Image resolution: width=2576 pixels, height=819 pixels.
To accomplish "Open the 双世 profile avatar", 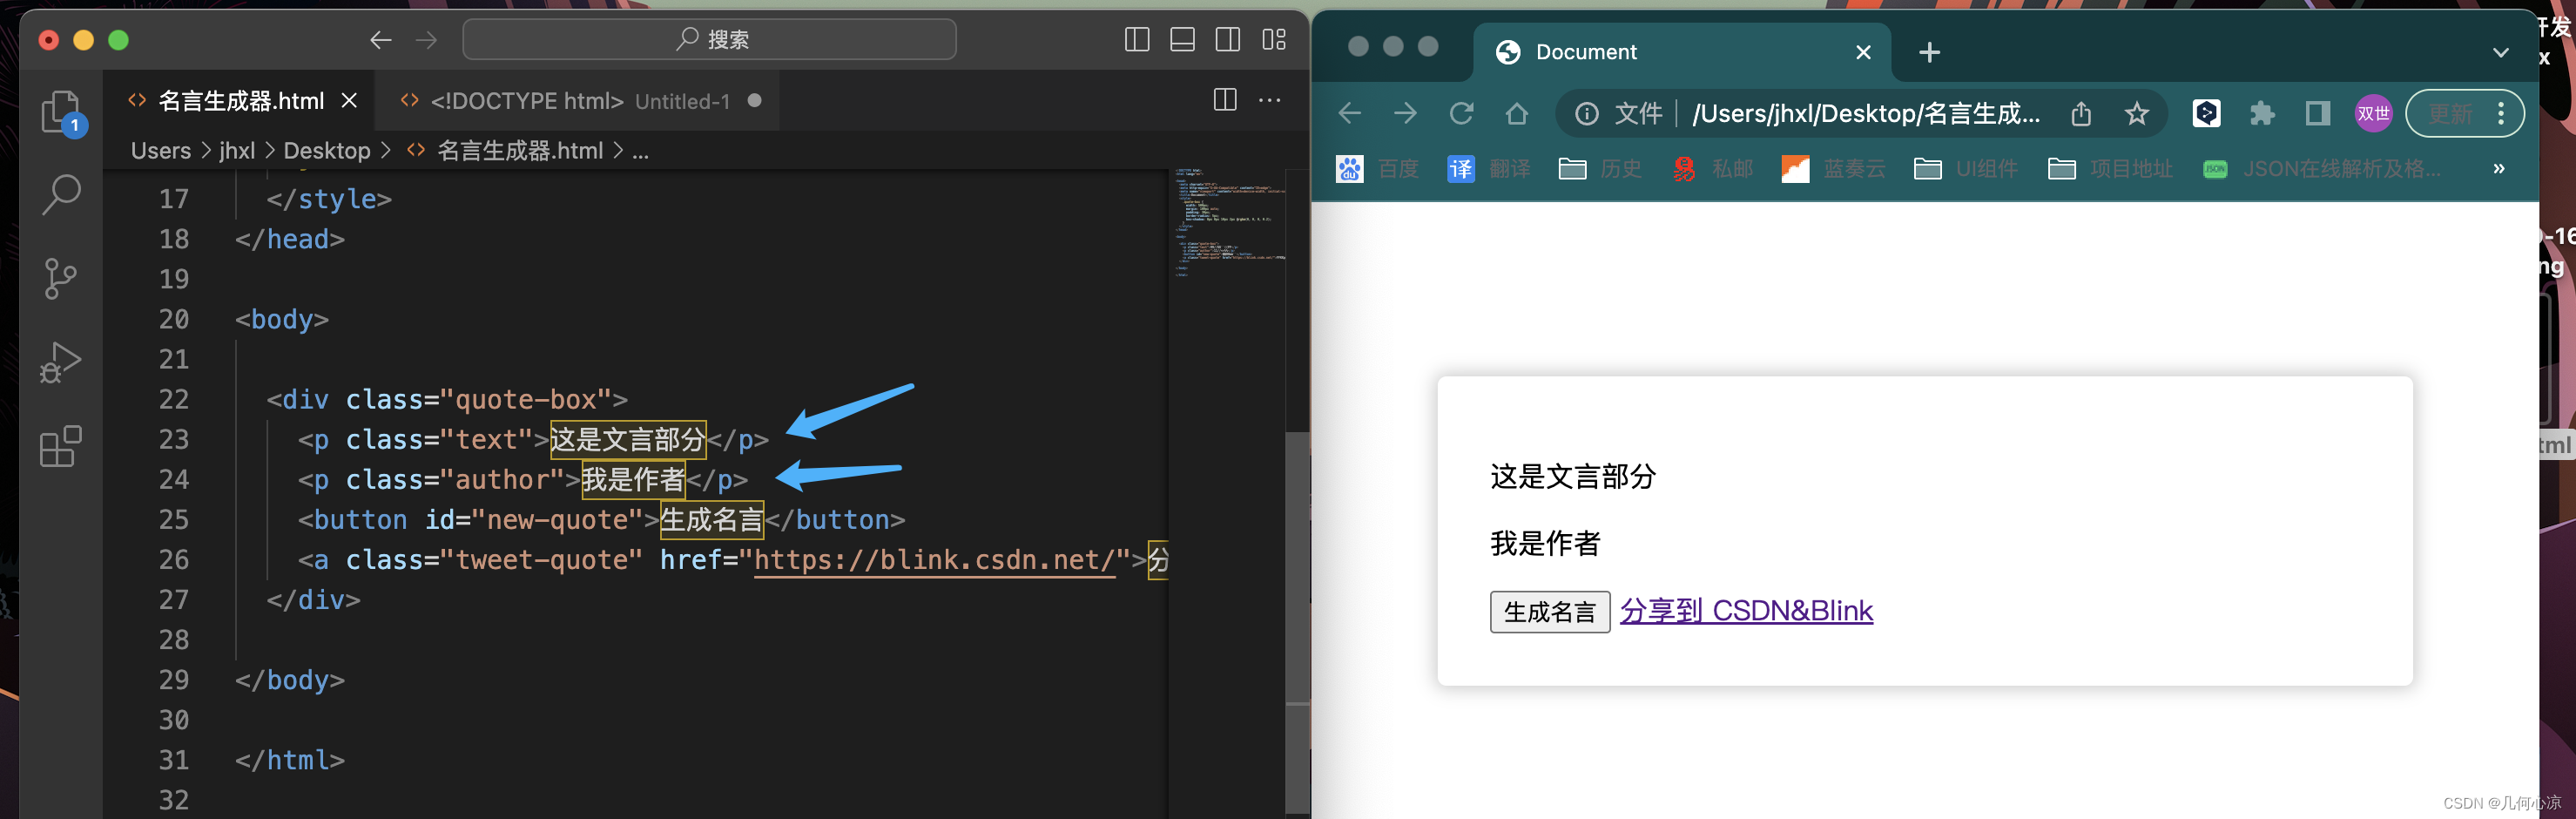I will coord(2373,114).
